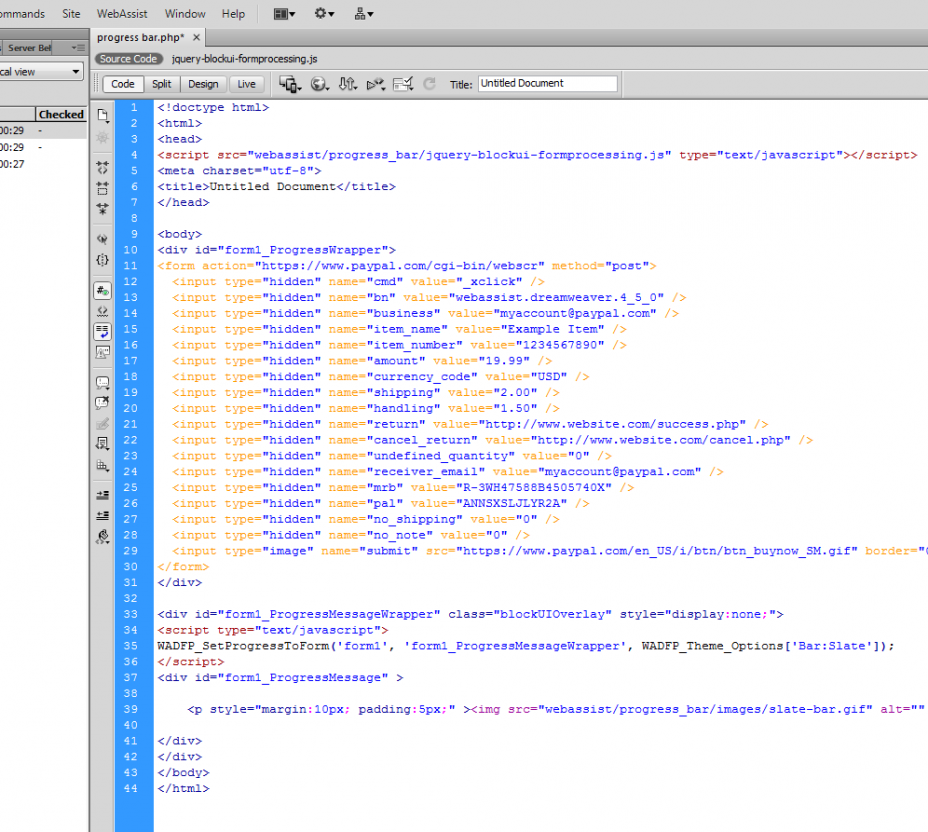Click the Expand All icon
The width and height of the screenshot is (928, 832).
coord(102,209)
